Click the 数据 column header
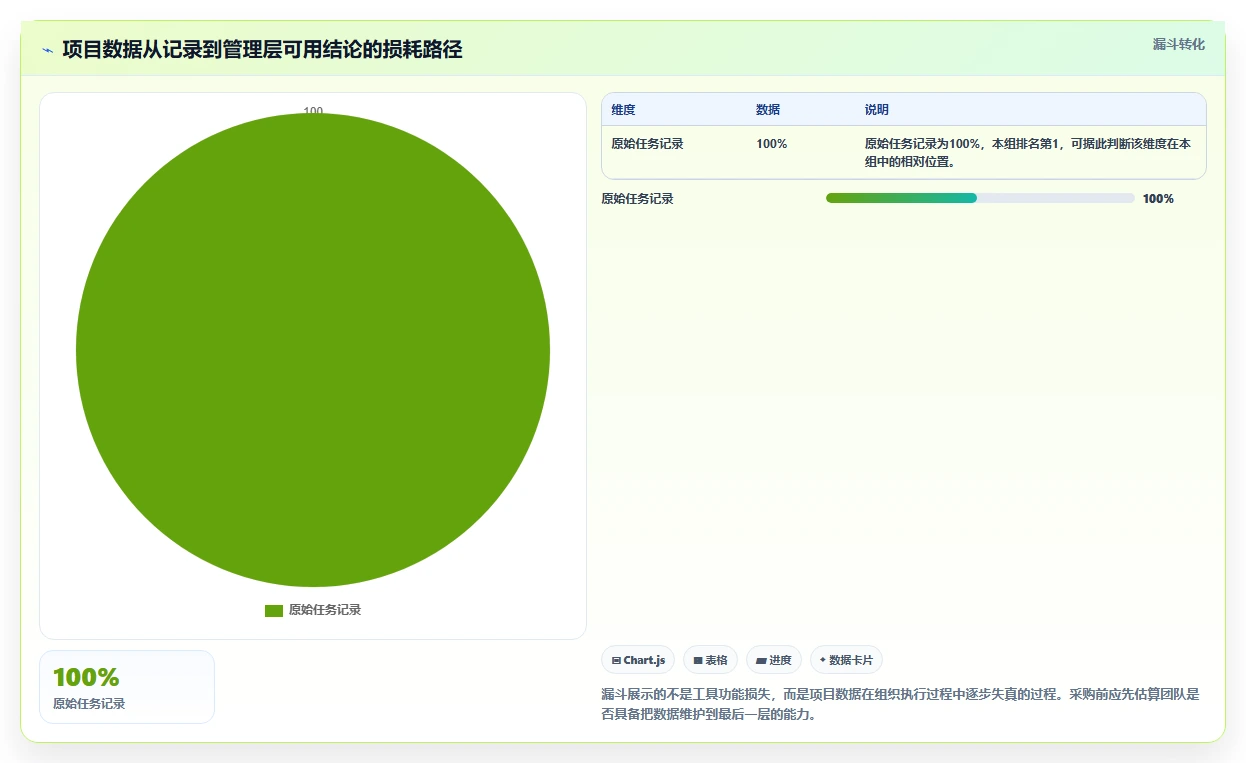 point(768,110)
